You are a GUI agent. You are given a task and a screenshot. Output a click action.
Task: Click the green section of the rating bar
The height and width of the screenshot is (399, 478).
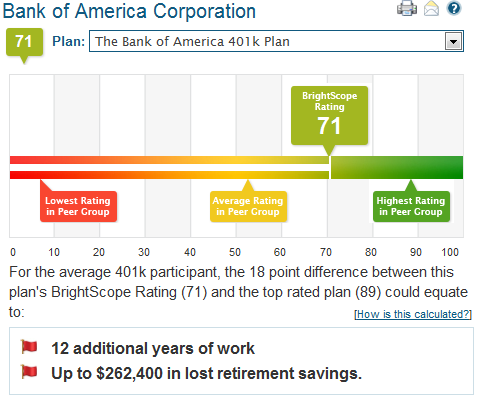click(x=397, y=167)
